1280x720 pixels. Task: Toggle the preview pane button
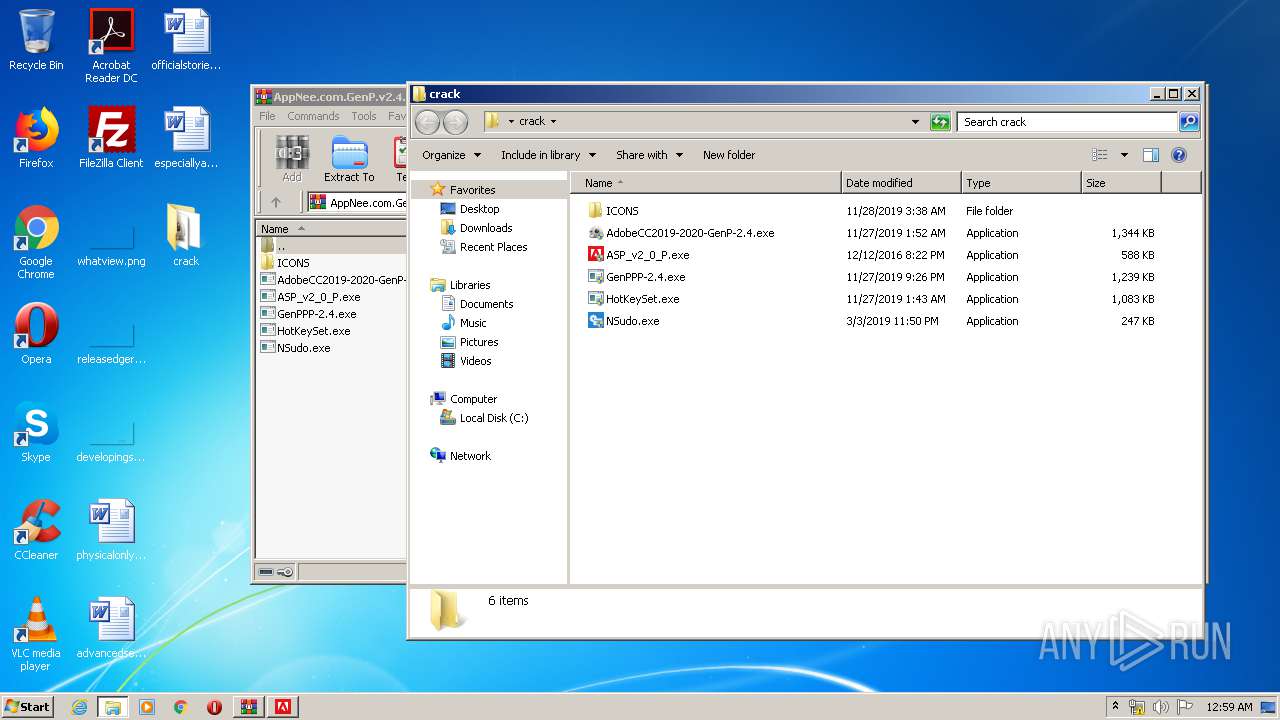pos(1150,155)
